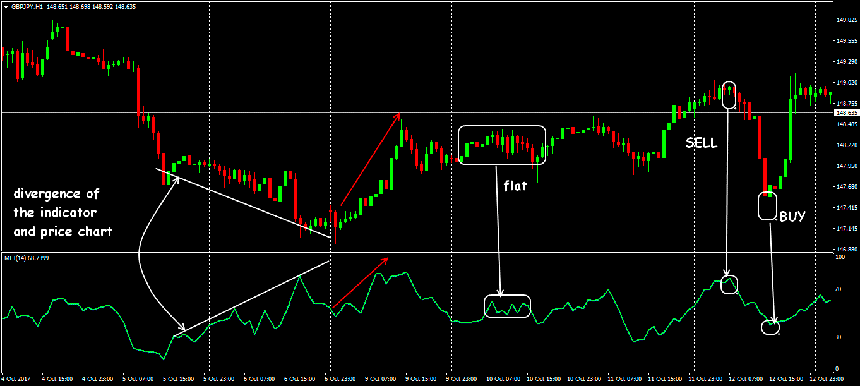Click the '10 Oct 15:00' time axis label
Viewport: 860px width, 386px height.
click(544, 379)
